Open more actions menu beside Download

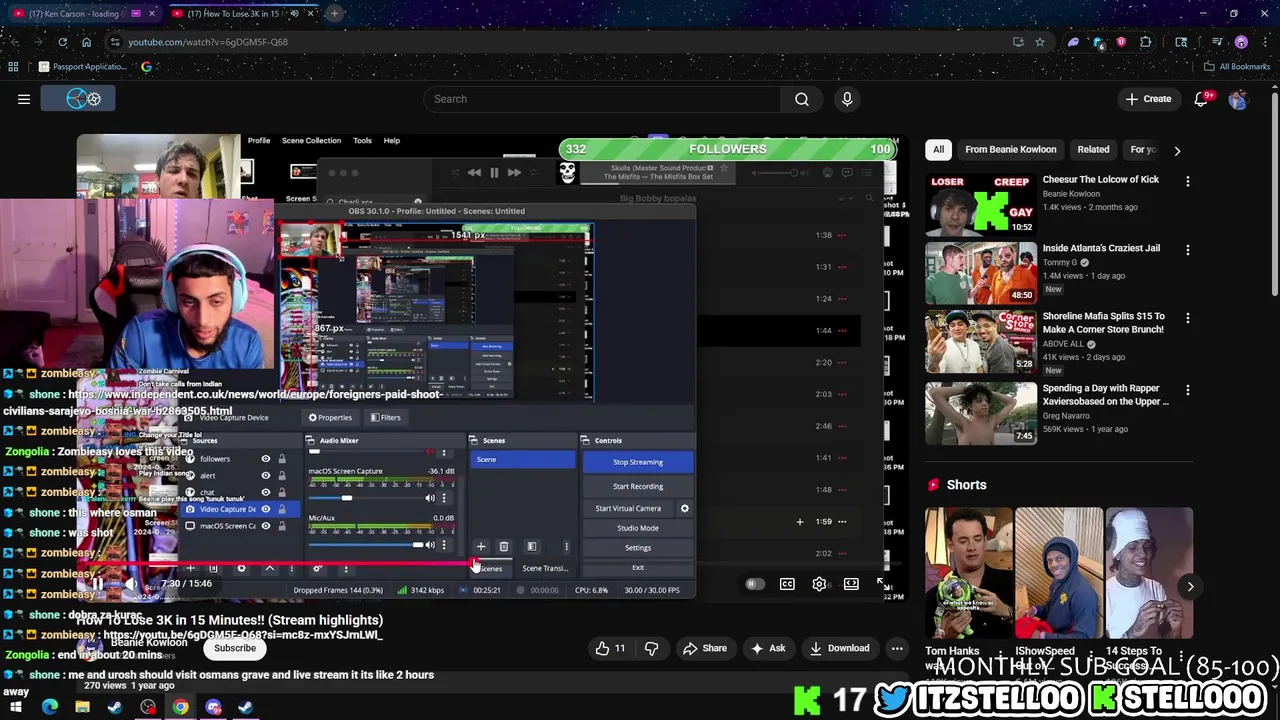(x=897, y=648)
